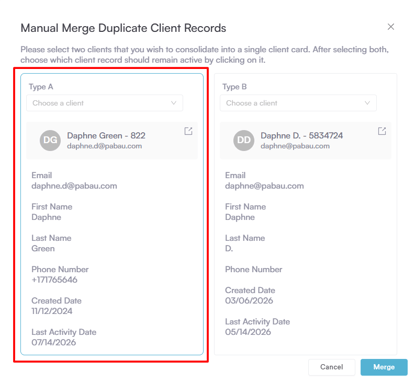This screenshot has width=415, height=384.
Task: Click created date 11/12/2024
Action: (x=52, y=311)
